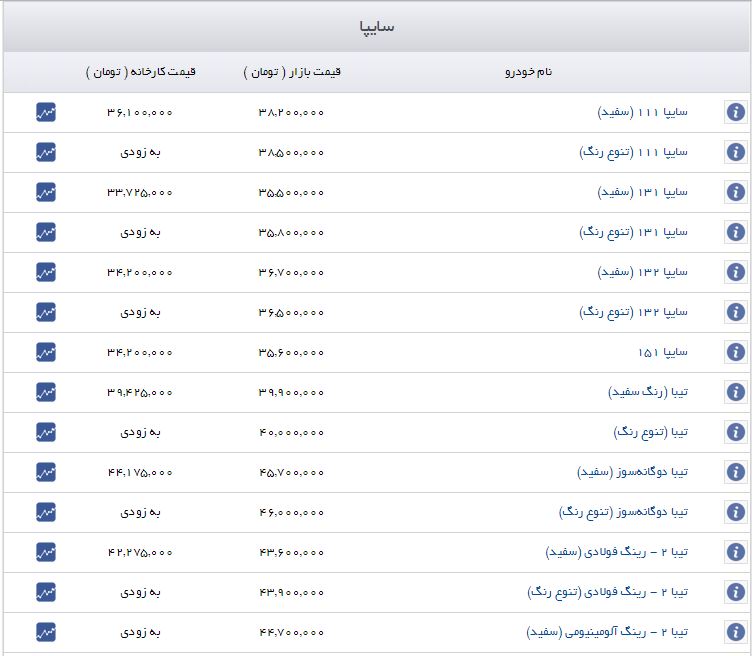Select market price ۴۰,۰۰۰,۰۰۰ cell
The image size is (752, 656).
(x=291, y=433)
